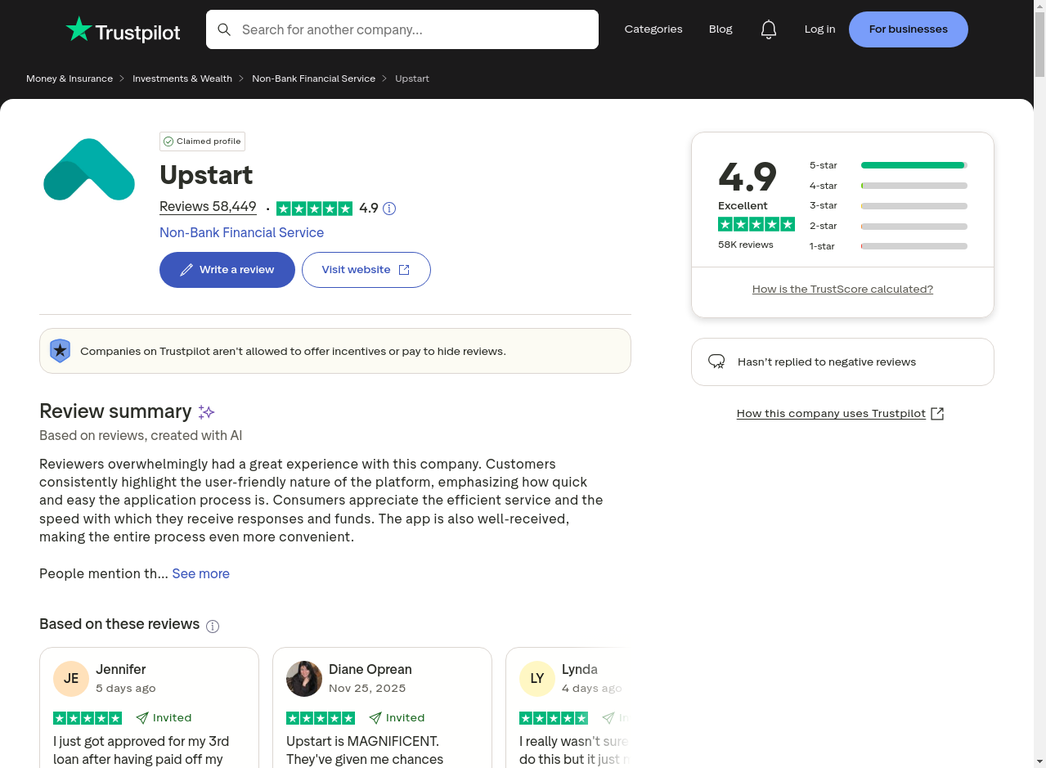Open How is the TrustScore calculated
1046x768 pixels.
(841, 289)
